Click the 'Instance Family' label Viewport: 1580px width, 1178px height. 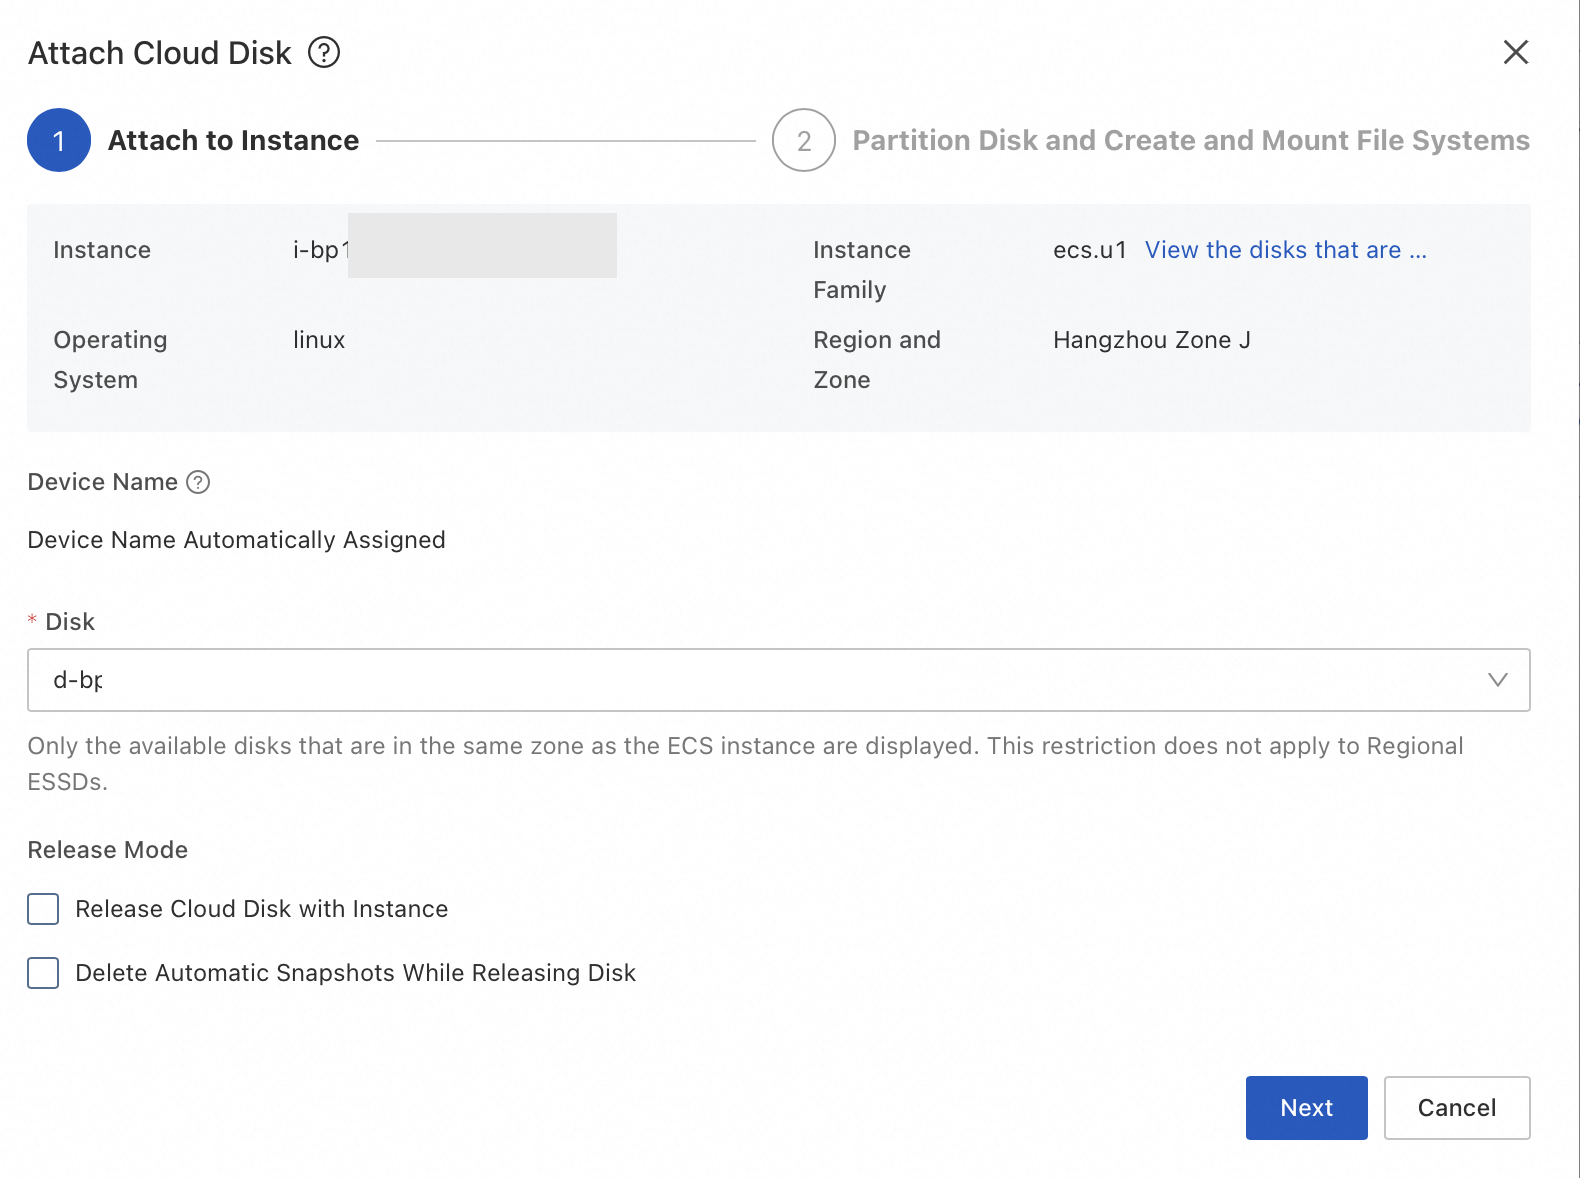click(x=862, y=270)
